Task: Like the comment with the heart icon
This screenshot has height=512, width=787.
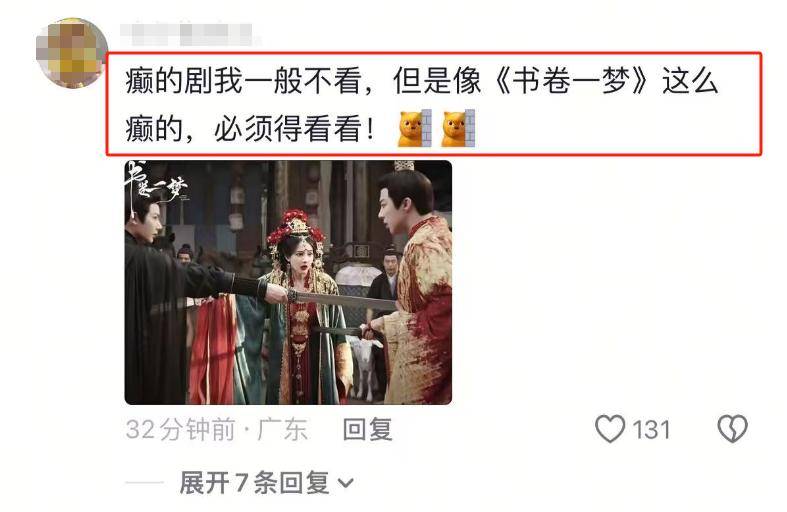Action: point(610,429)
